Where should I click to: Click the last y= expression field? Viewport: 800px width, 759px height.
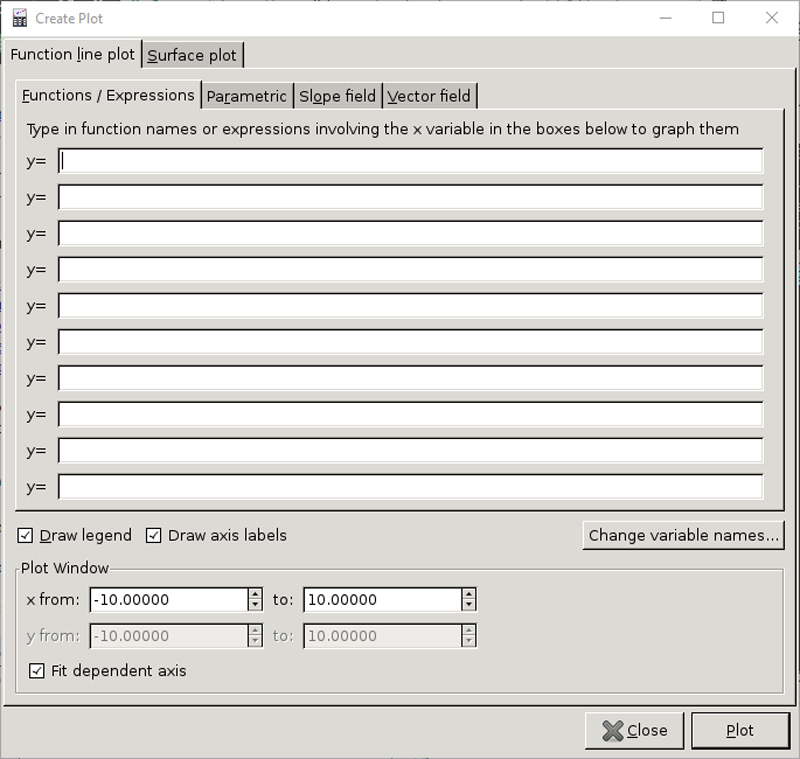pos(410,487)
